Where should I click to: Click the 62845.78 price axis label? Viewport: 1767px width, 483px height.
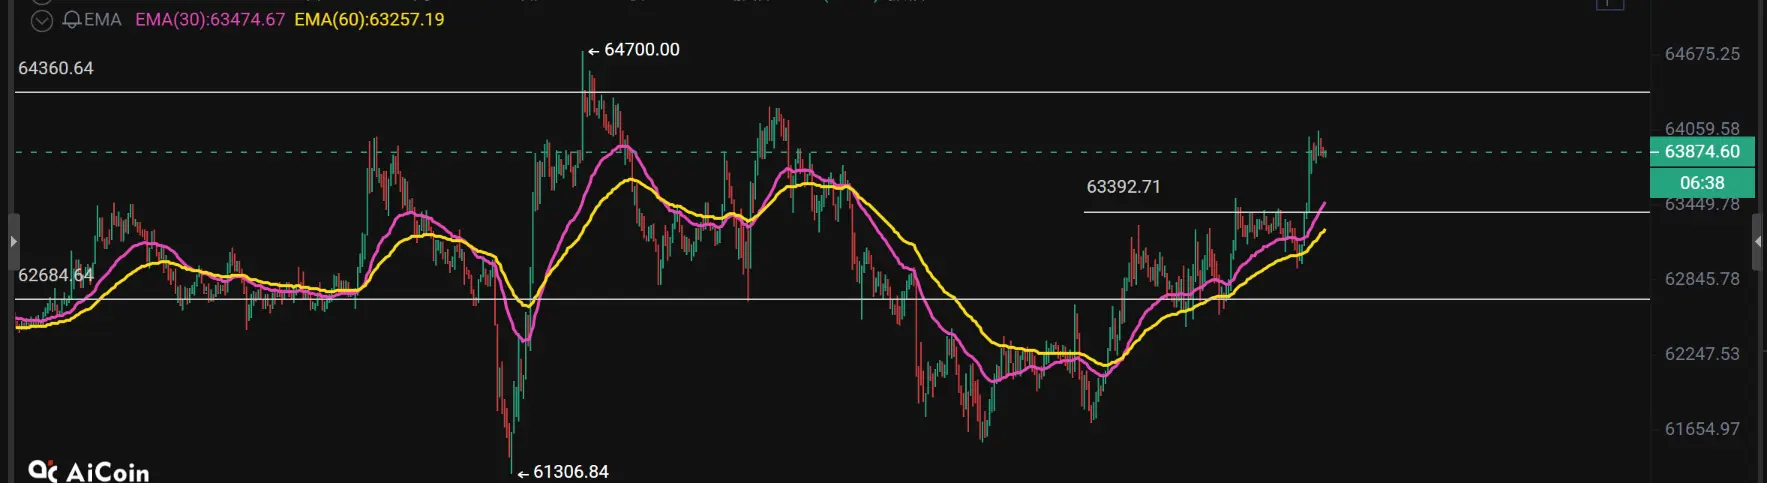coord(1702,279)
